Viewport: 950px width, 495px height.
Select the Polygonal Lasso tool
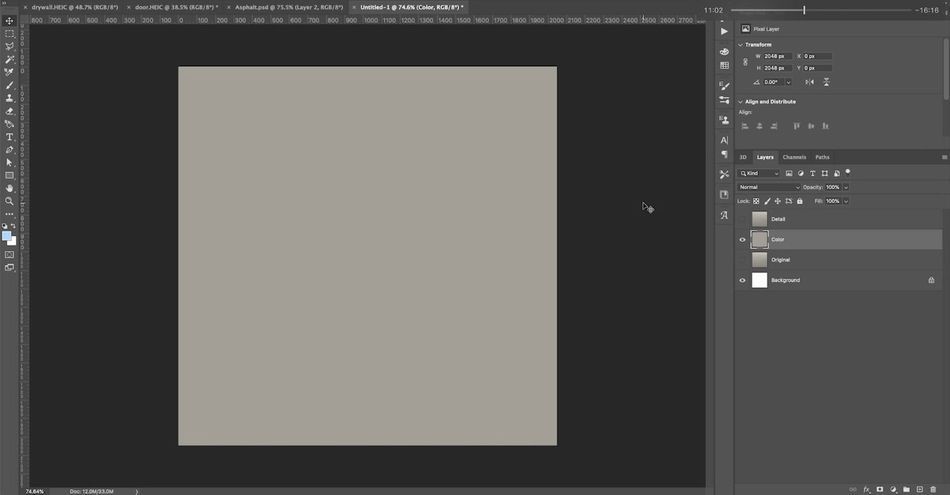(x=9, y=47)
